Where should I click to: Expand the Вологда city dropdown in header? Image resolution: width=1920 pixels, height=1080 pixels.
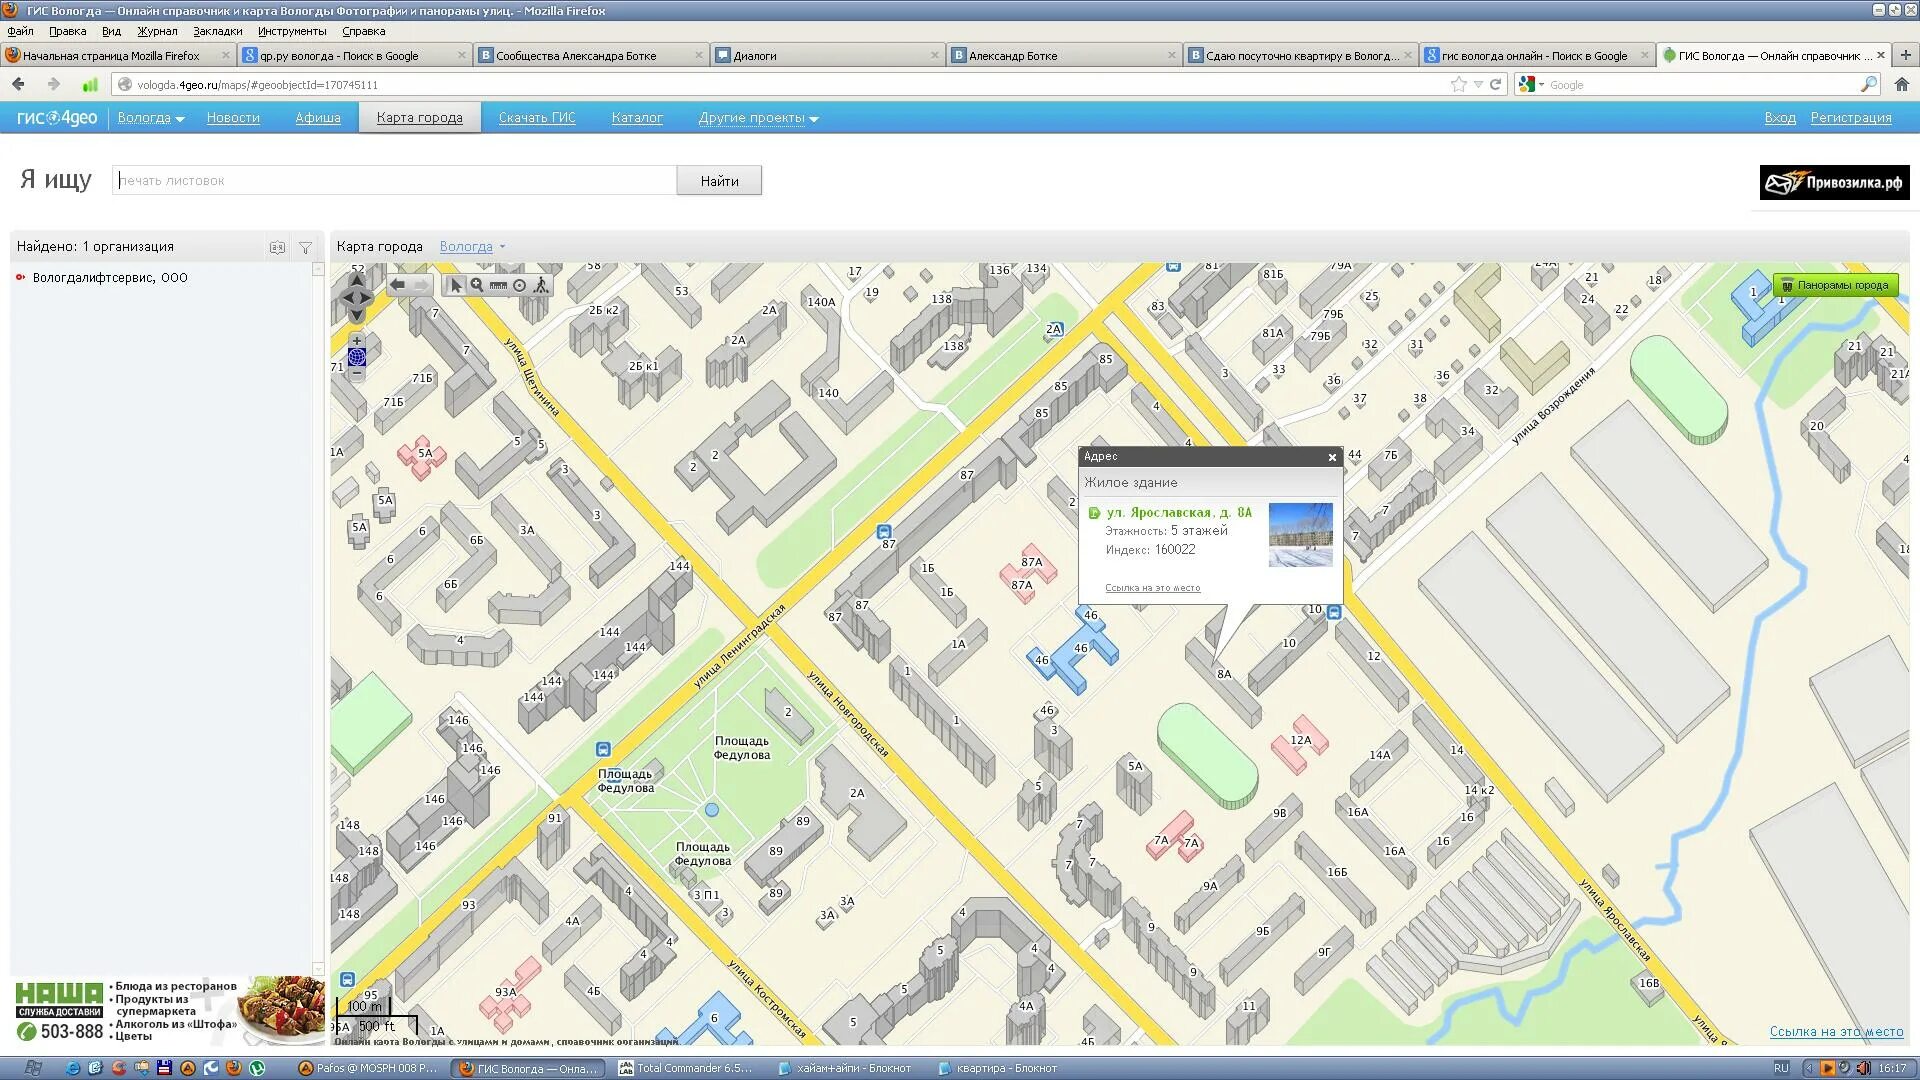point(151,118)
